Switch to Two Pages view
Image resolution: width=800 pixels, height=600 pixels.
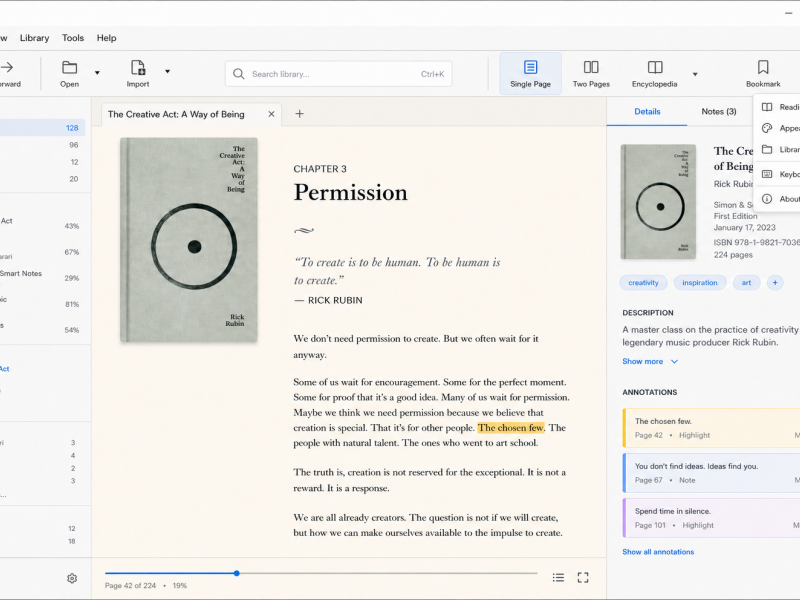[591, 73]
